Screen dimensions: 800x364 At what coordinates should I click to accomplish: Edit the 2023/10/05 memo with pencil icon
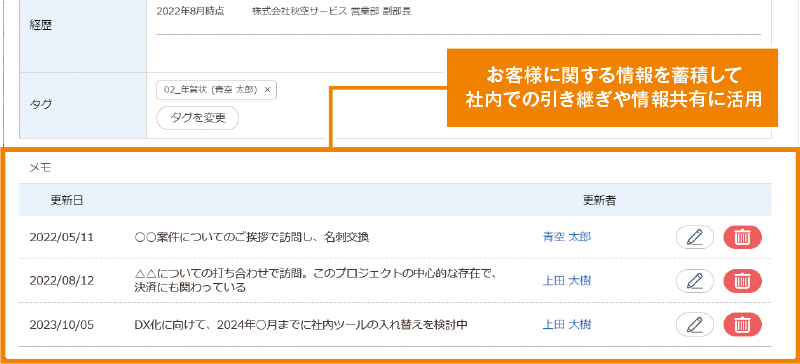point(694,325)
